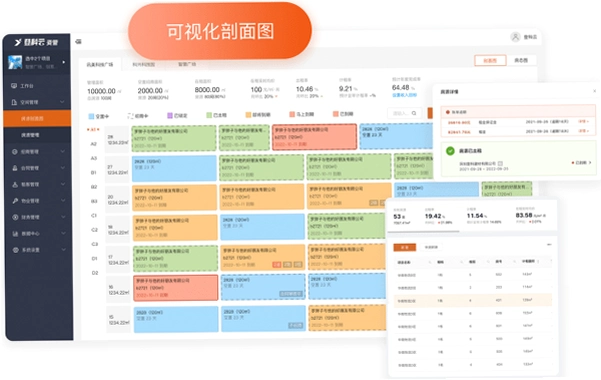Open the details link on the second red bill row
The width and height of the screenshot is (601, 380).
583,131
